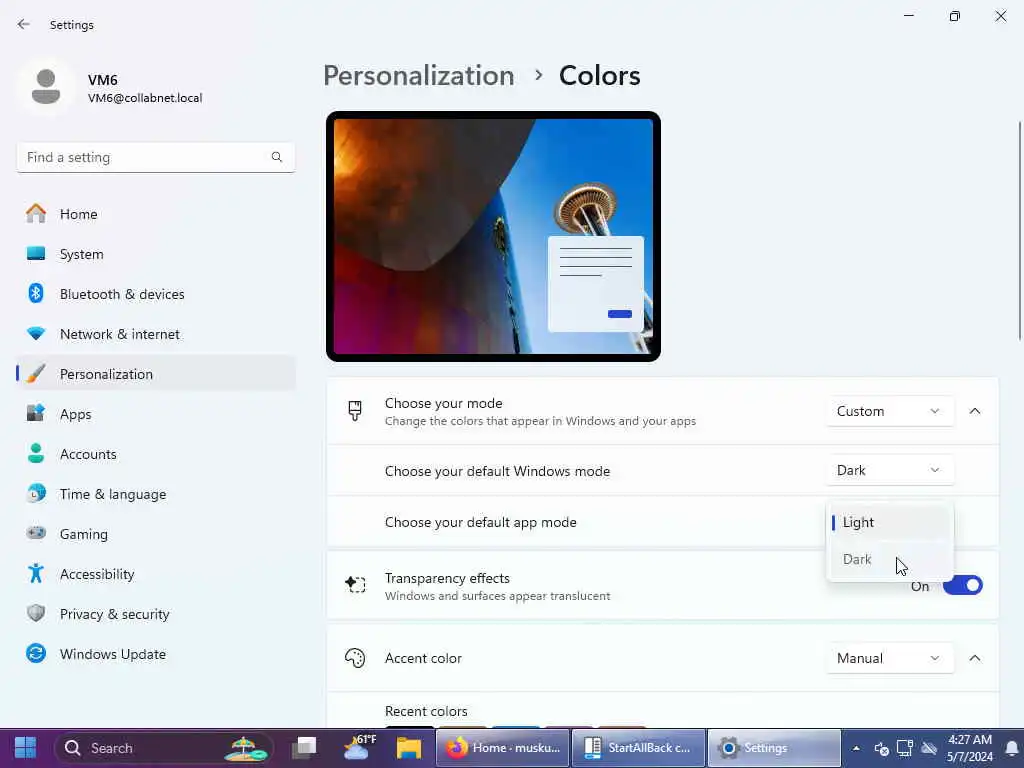Click the VM6 user avatar icon
Image resolution: width=1024 pixels, height=768 pixels.
tap(46, 87)
